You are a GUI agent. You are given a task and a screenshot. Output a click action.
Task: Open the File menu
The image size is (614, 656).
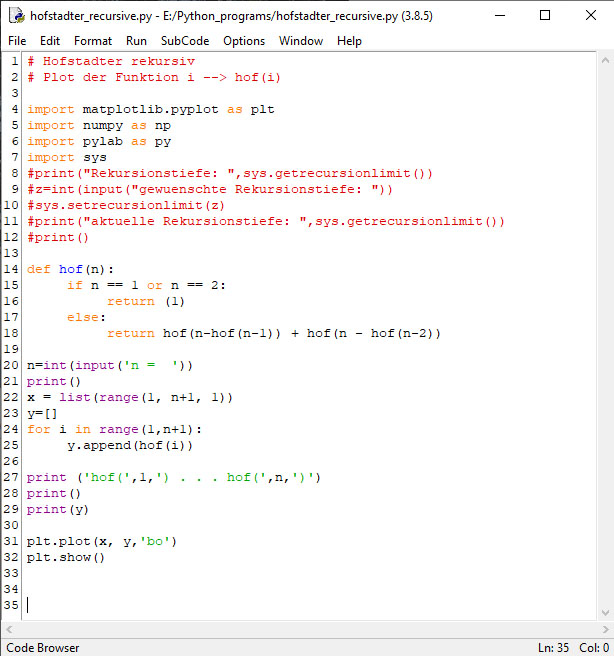pos(17,41)
